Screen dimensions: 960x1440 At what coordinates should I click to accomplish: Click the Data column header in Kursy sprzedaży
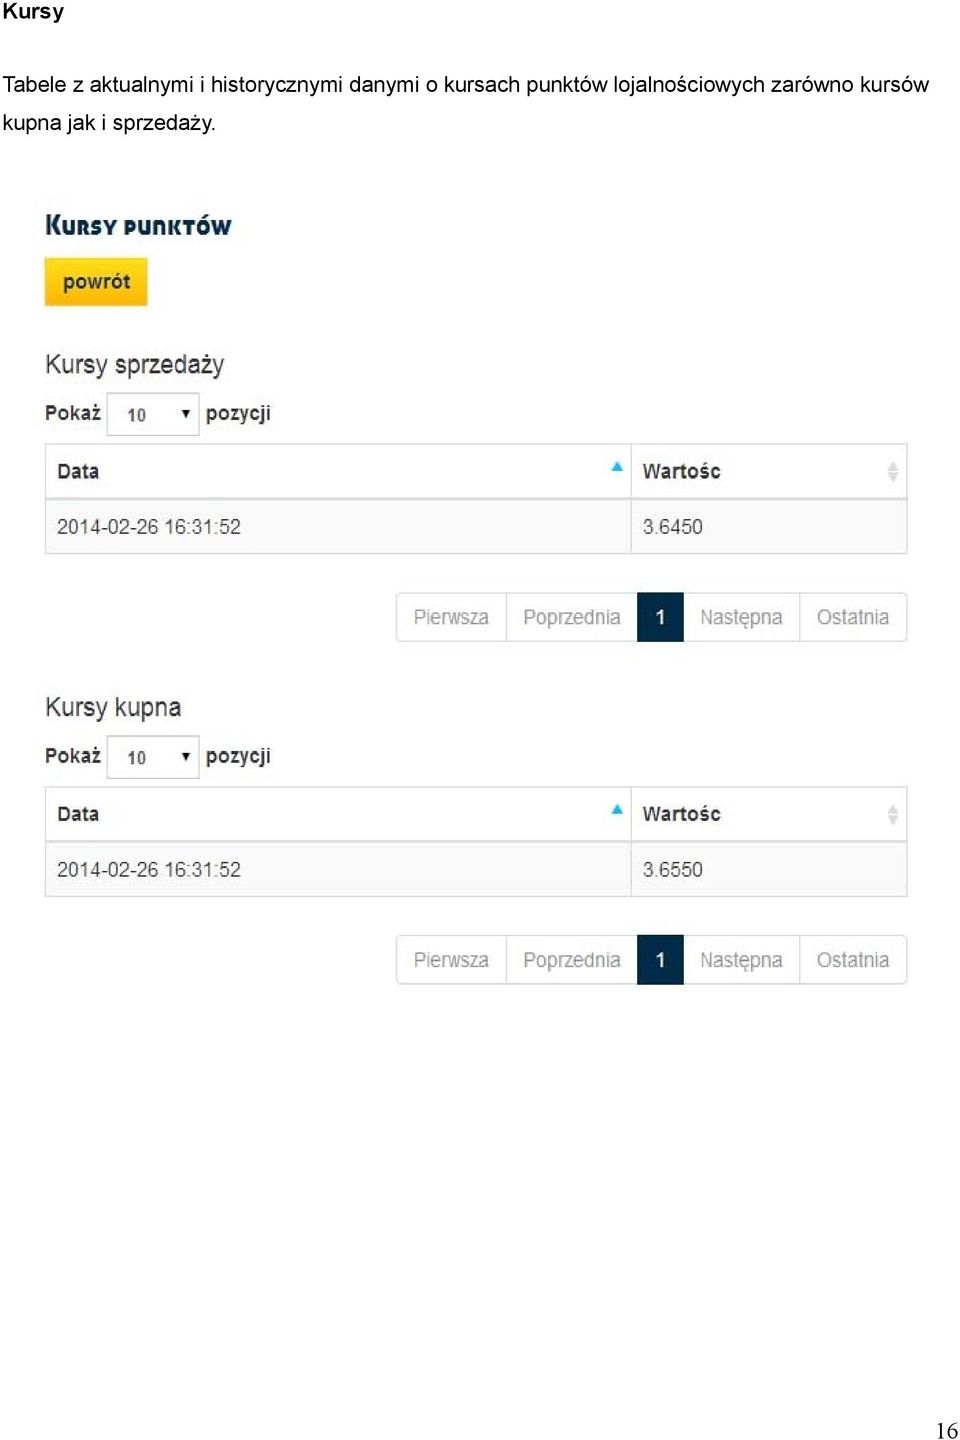pos(338,471)
